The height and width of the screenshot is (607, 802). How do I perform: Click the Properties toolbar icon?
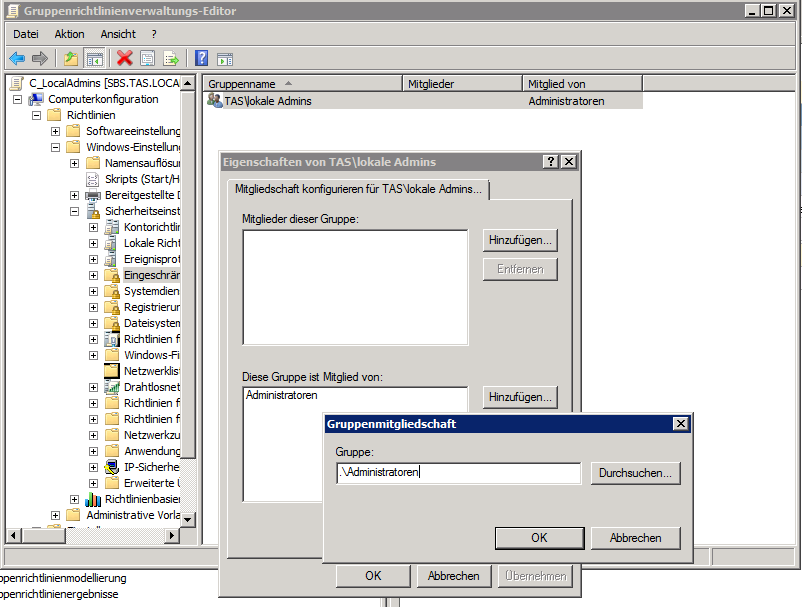[148, 59]
